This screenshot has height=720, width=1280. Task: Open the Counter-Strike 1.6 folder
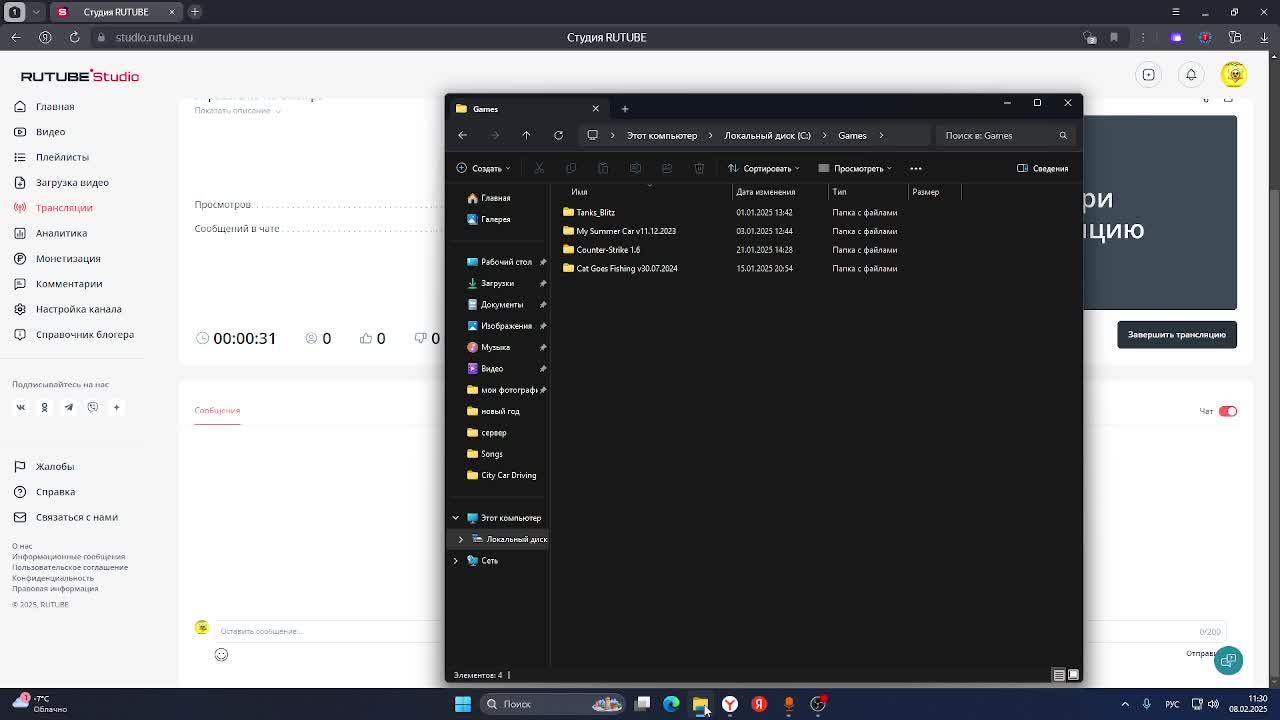click(x=607, y=250)
